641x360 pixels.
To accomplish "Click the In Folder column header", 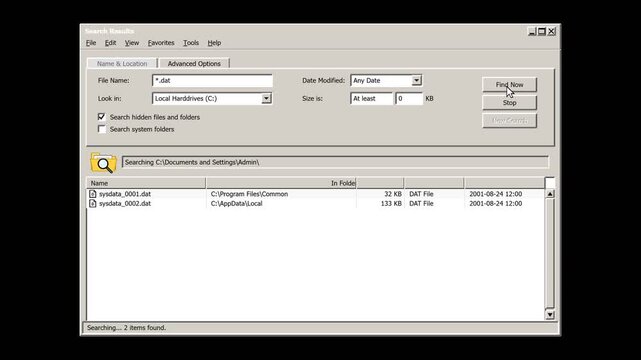I will (x=281, y=183).
